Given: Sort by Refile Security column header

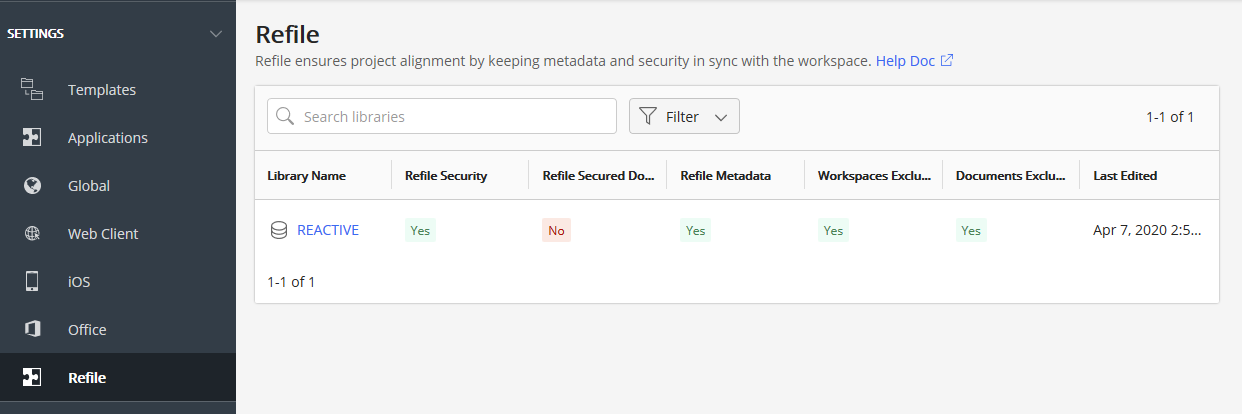Looking at the screenshot, I should pos(446,176).
